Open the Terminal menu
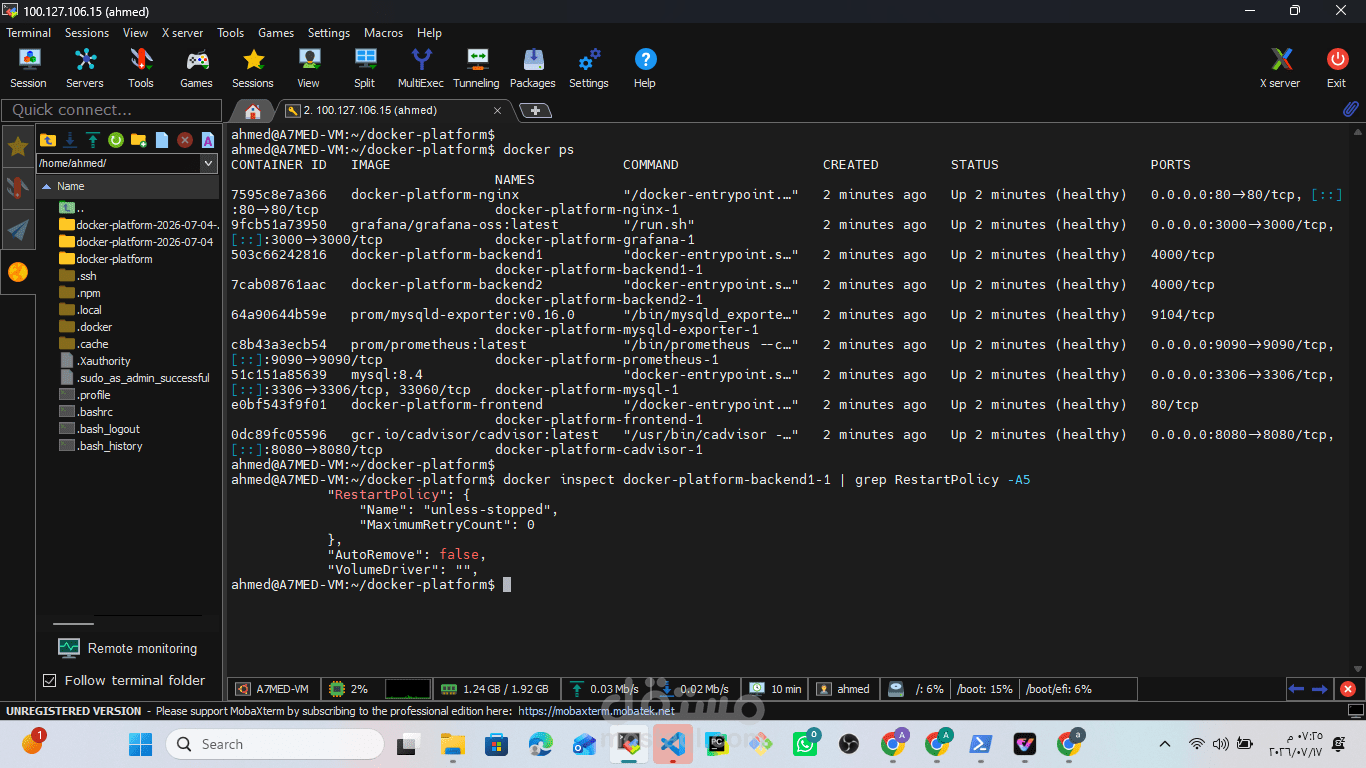 tap(28, 33)
